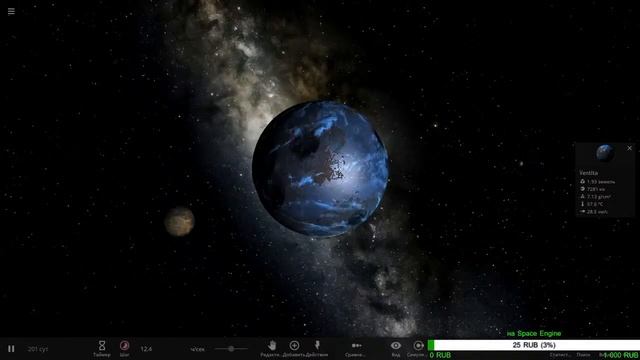640x360 pixels.
Task: Click the density value 7.13 g/cm³
Action: point(599,197)
